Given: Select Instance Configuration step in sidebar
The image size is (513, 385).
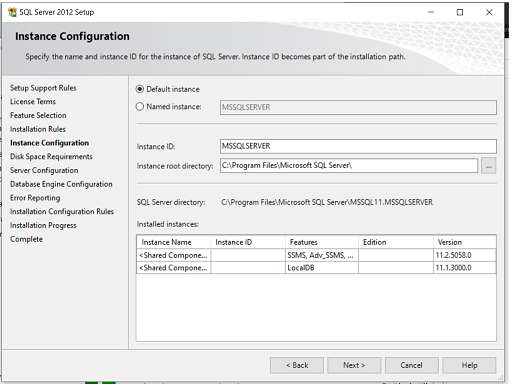Looking at the screenshot, I should click(49, 143).
